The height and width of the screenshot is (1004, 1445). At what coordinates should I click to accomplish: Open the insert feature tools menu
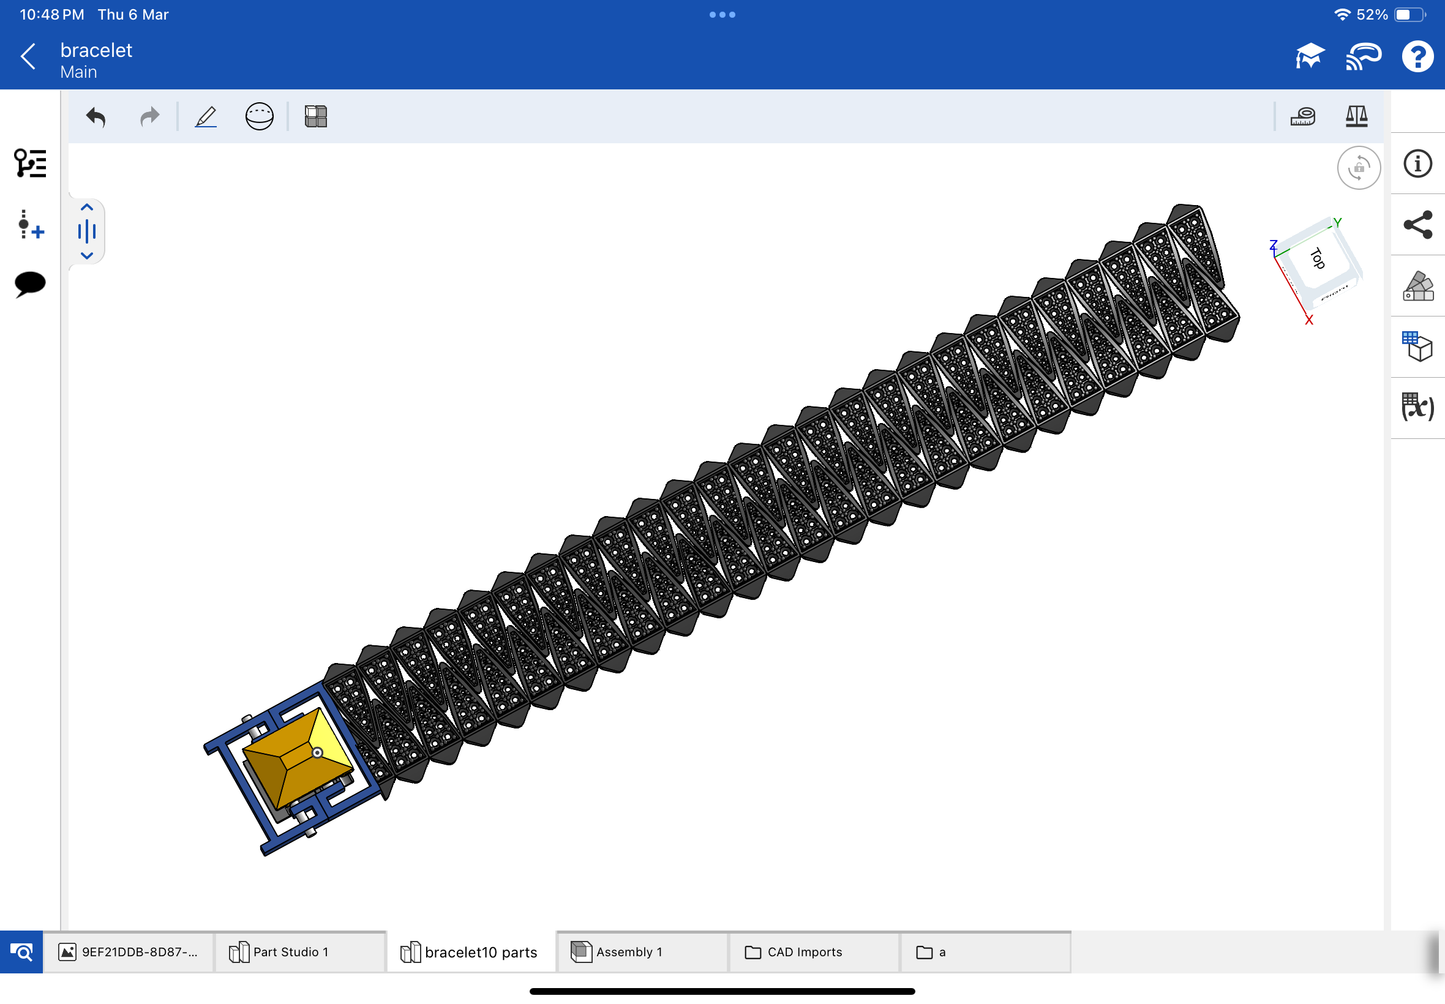(30, 224)
